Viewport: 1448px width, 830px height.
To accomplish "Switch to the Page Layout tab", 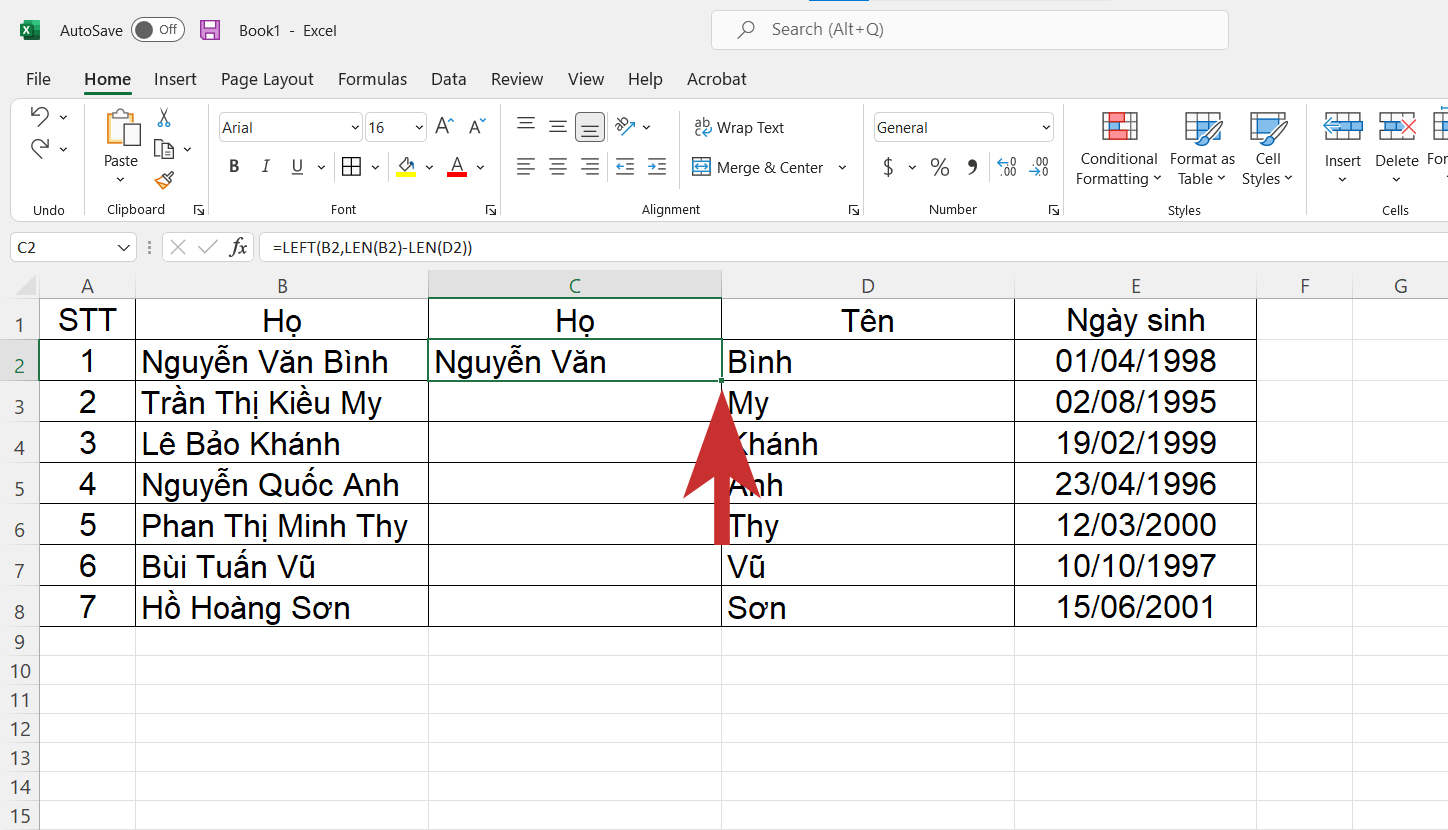I will pyautogui.click(x=267, y=79).
